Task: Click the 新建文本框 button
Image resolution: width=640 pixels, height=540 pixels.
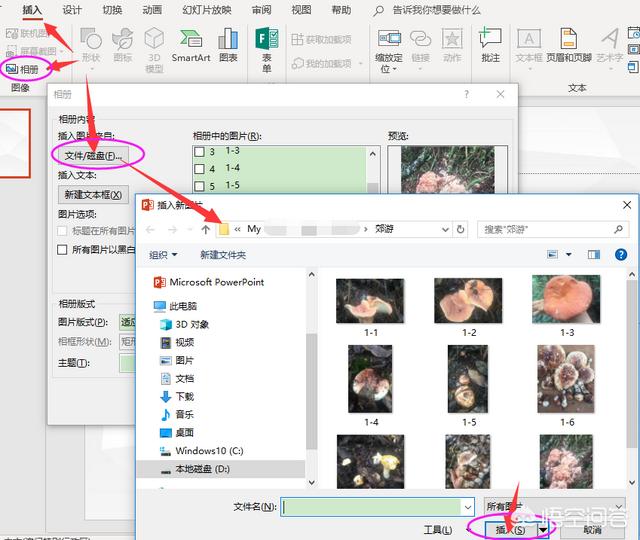Action: pyautogui.click(x=93, y=195)
